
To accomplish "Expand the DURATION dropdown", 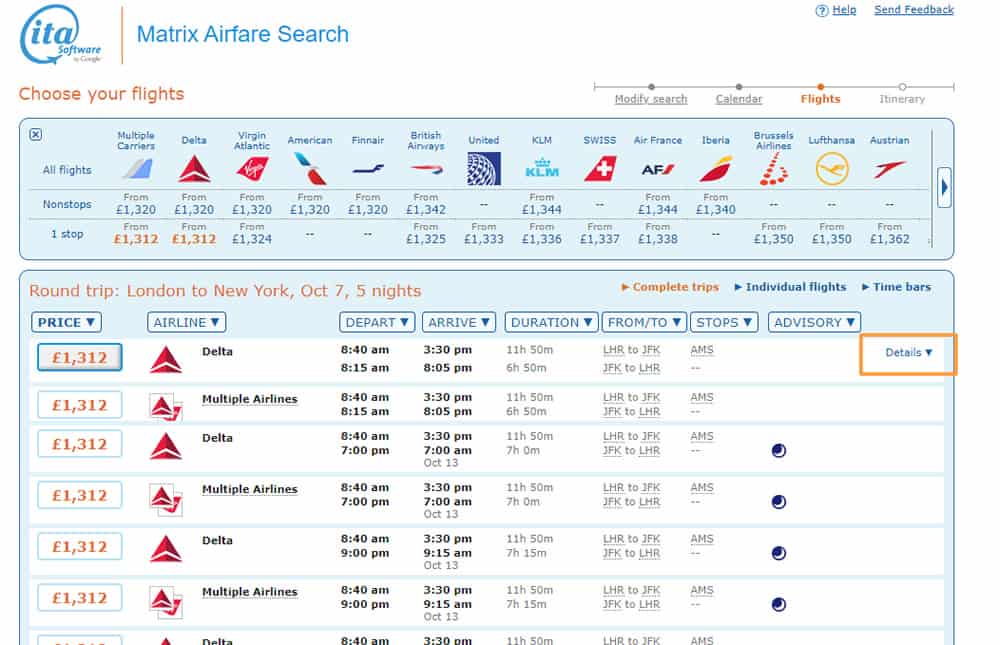I will (552, 323).
